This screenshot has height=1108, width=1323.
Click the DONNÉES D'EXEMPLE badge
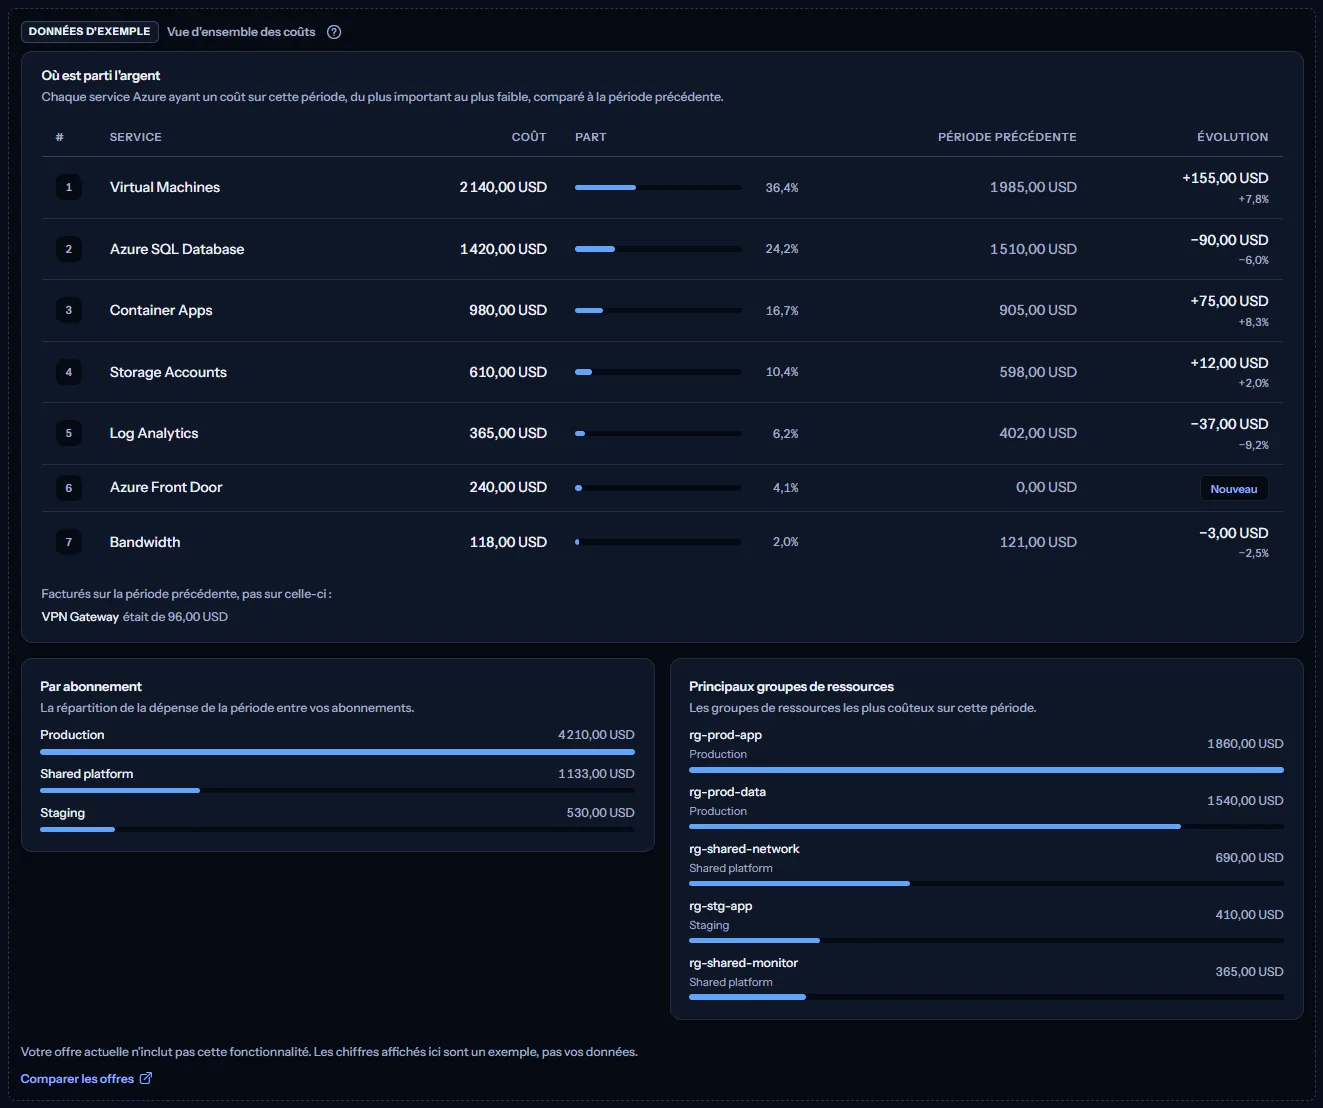(90, 32)
